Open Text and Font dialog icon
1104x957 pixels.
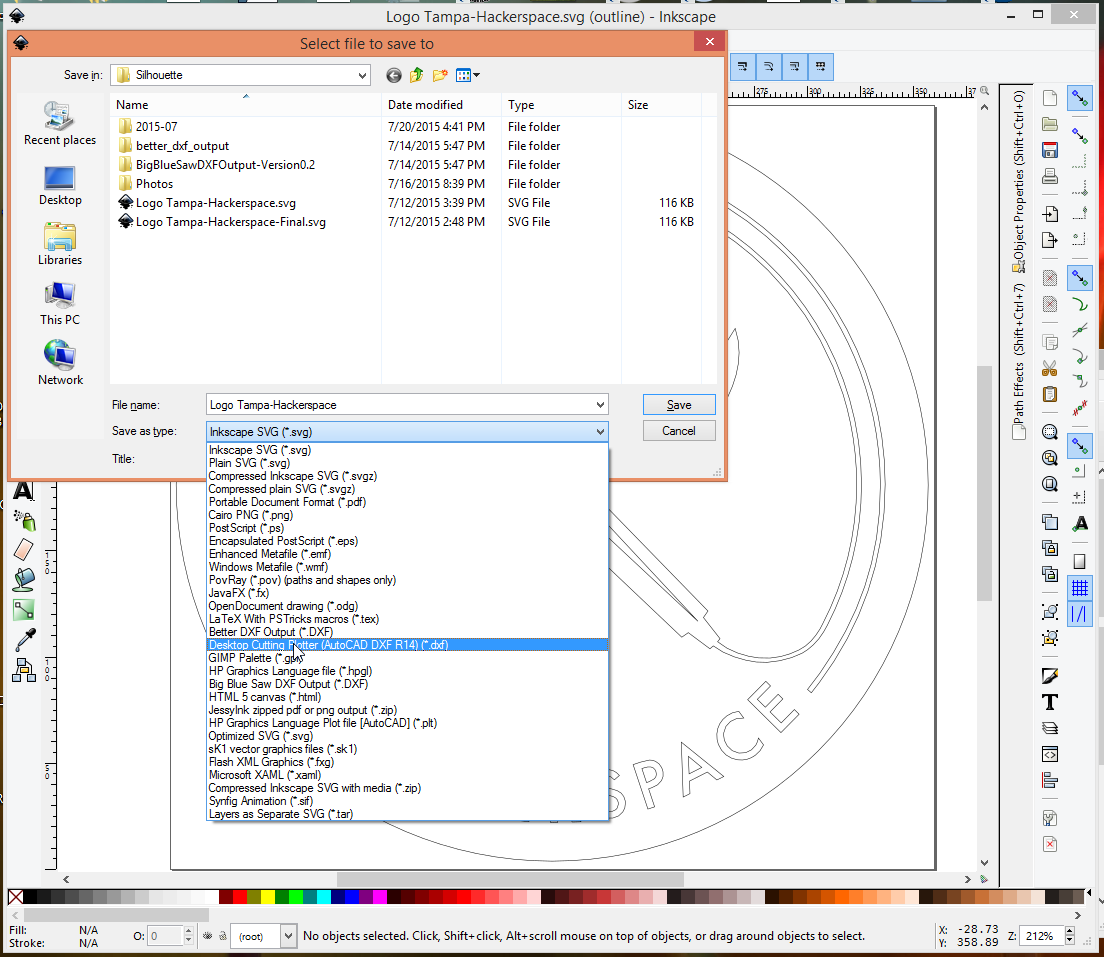pos(1050,702)
